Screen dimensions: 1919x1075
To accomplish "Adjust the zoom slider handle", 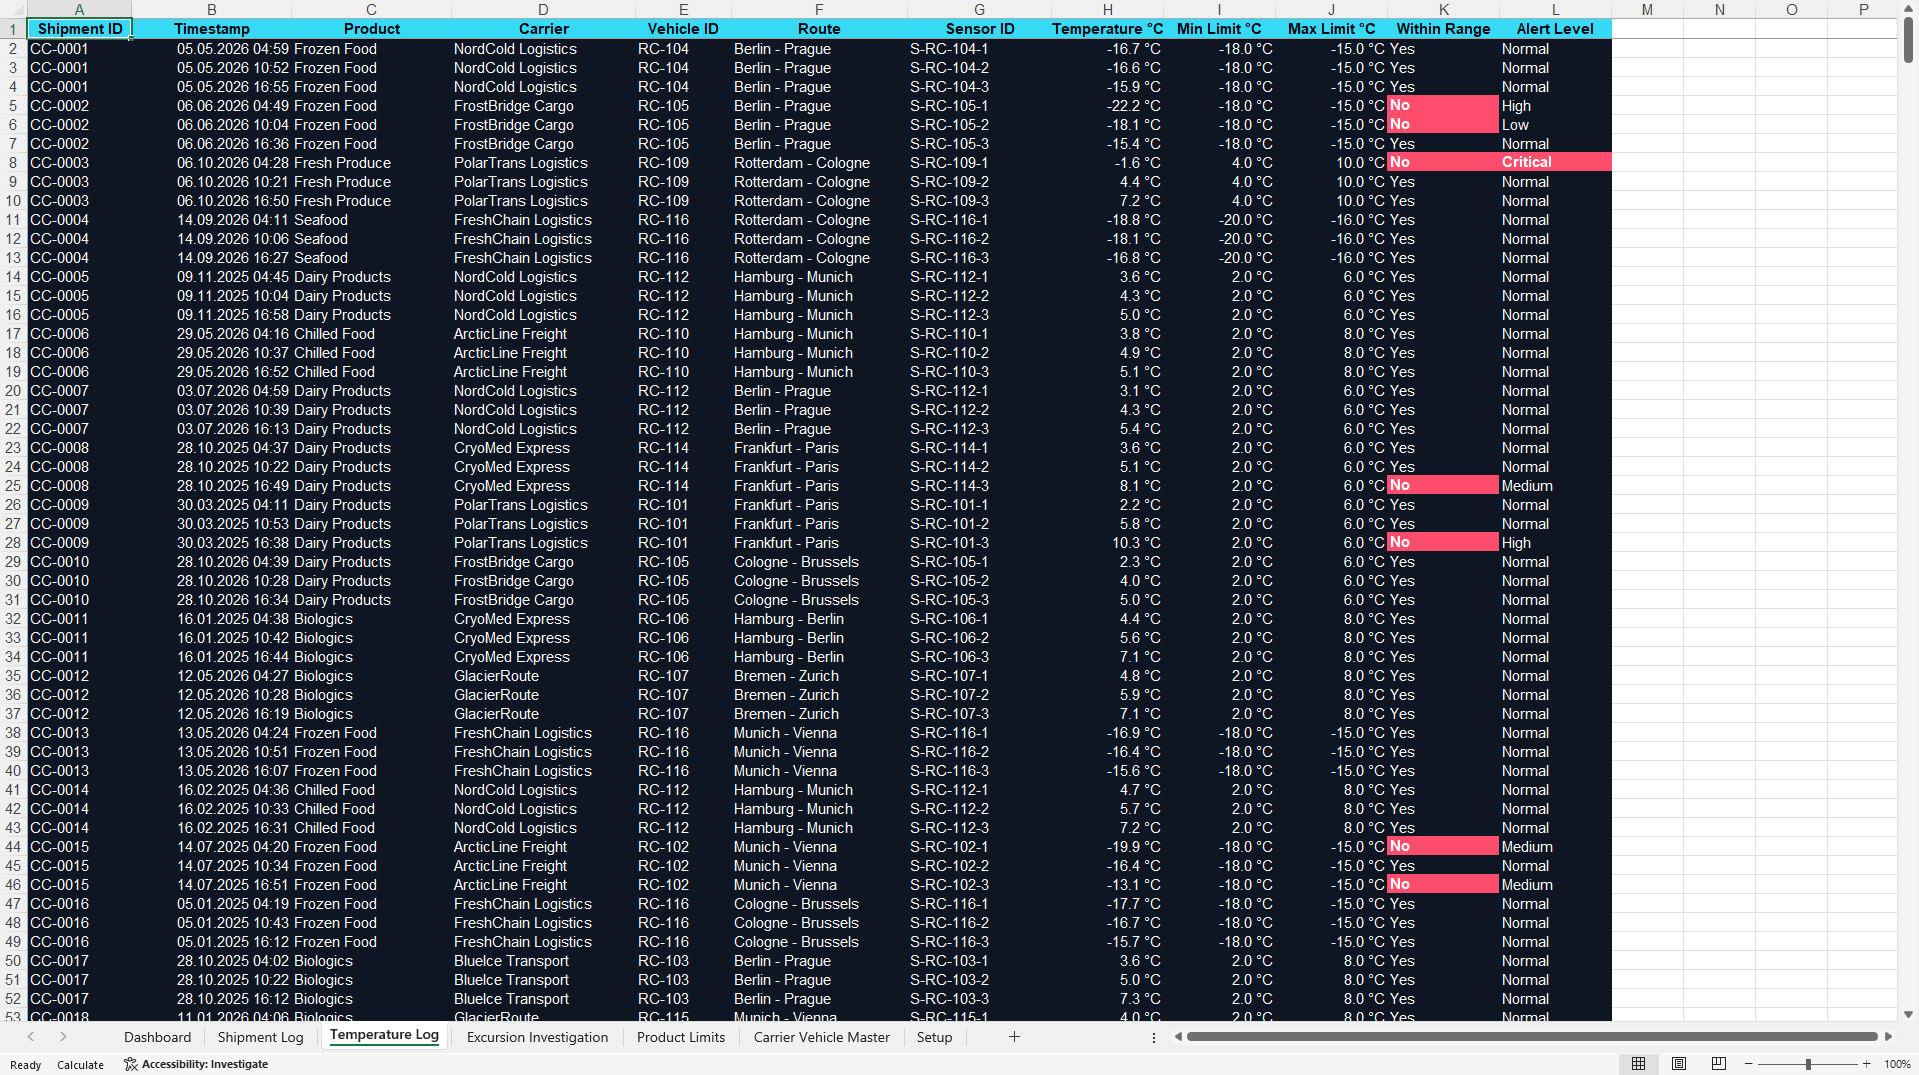I will [x=1808, y=1064].
